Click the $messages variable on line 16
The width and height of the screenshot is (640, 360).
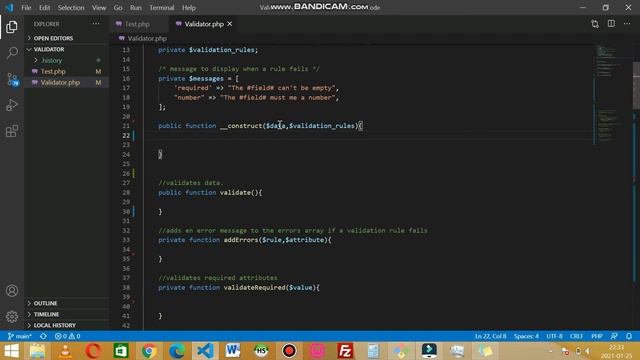206,78
